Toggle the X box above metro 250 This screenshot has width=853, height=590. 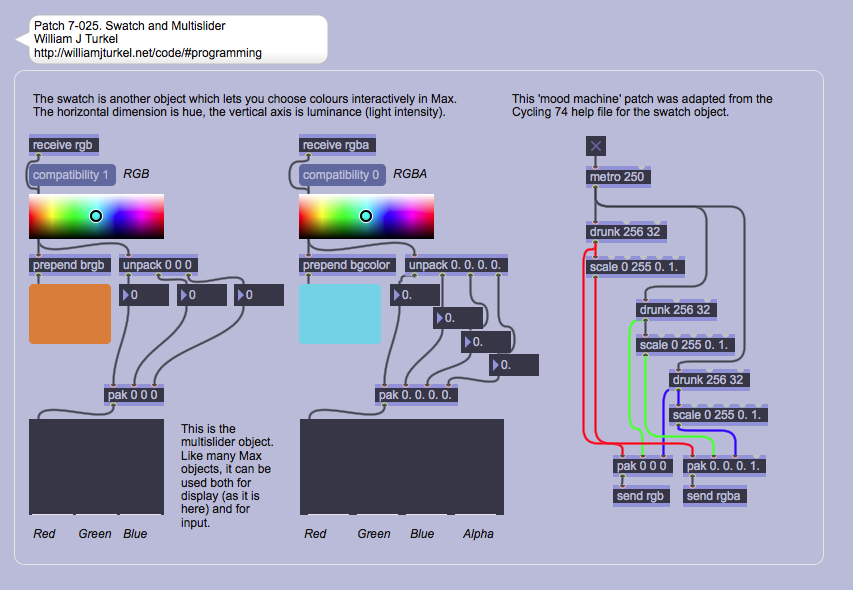(x=596, y=146)
